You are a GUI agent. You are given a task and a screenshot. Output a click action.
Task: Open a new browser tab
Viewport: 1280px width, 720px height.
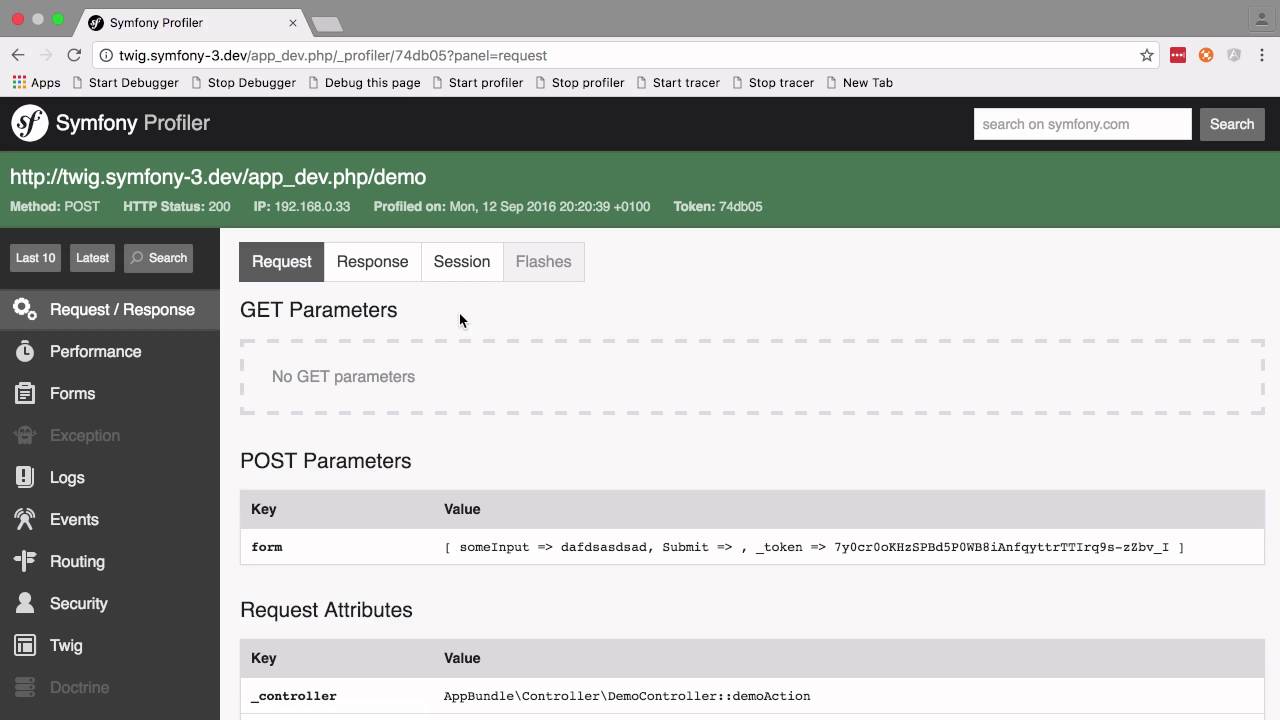coord(327,23)
